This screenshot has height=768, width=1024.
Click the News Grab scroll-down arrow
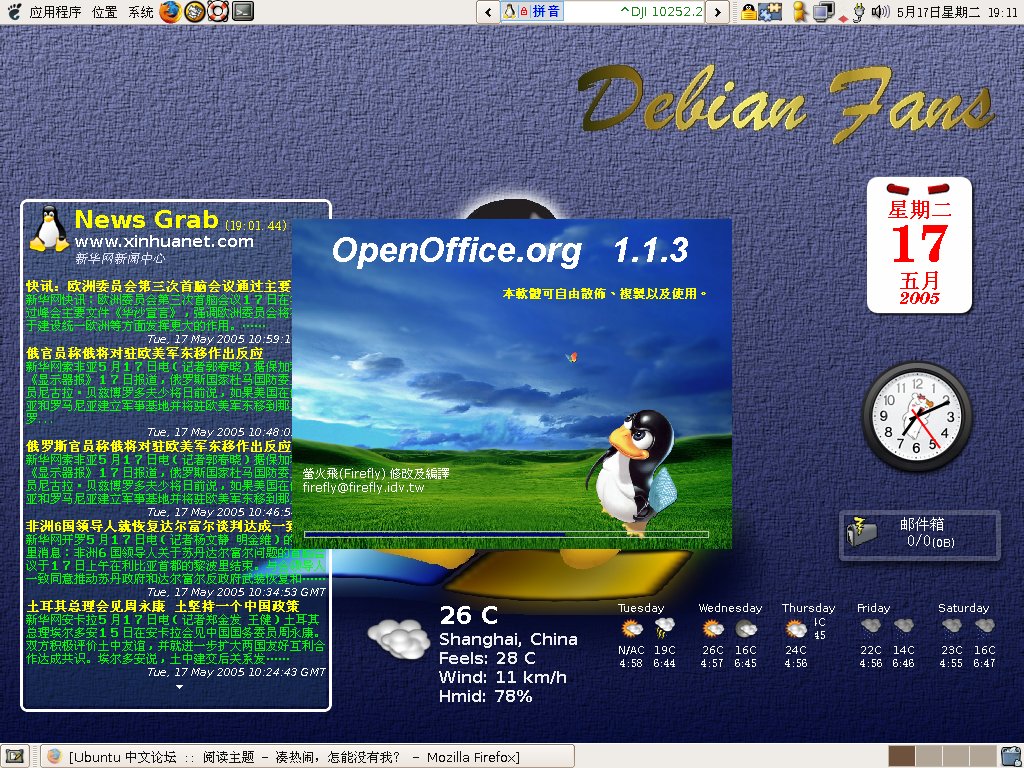tap(179, 687)
